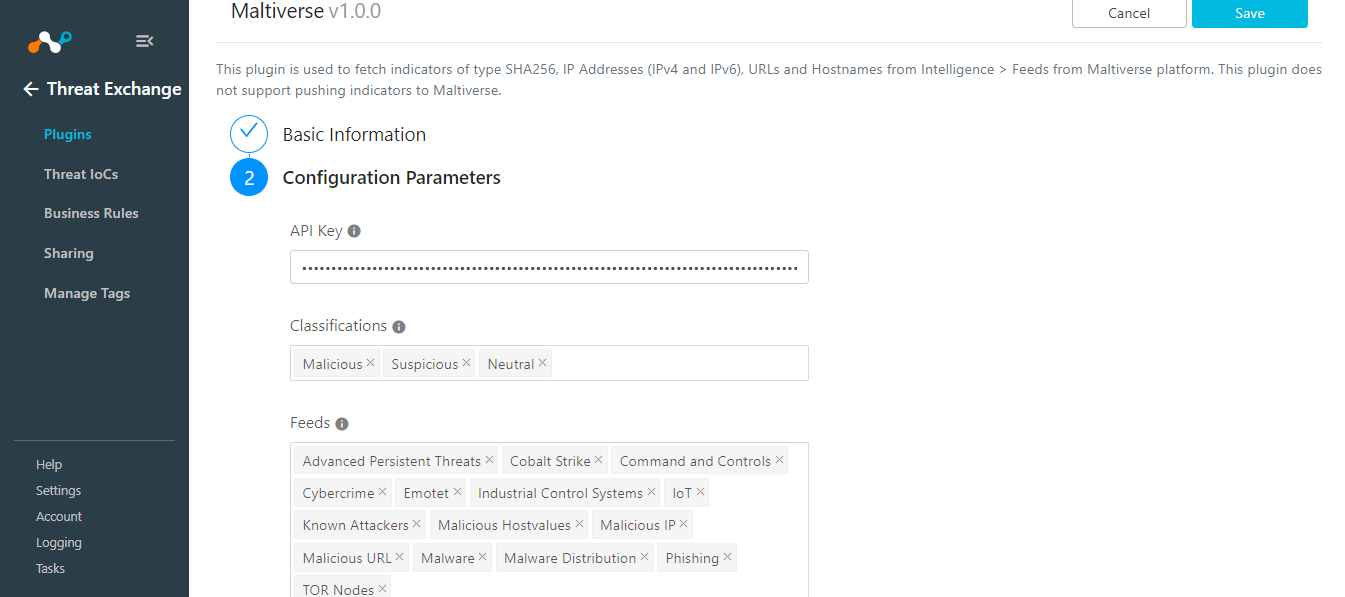Collapse sidebar with the menu fold icon
The image size is (1345, 597).
click(x=144, y=41)
